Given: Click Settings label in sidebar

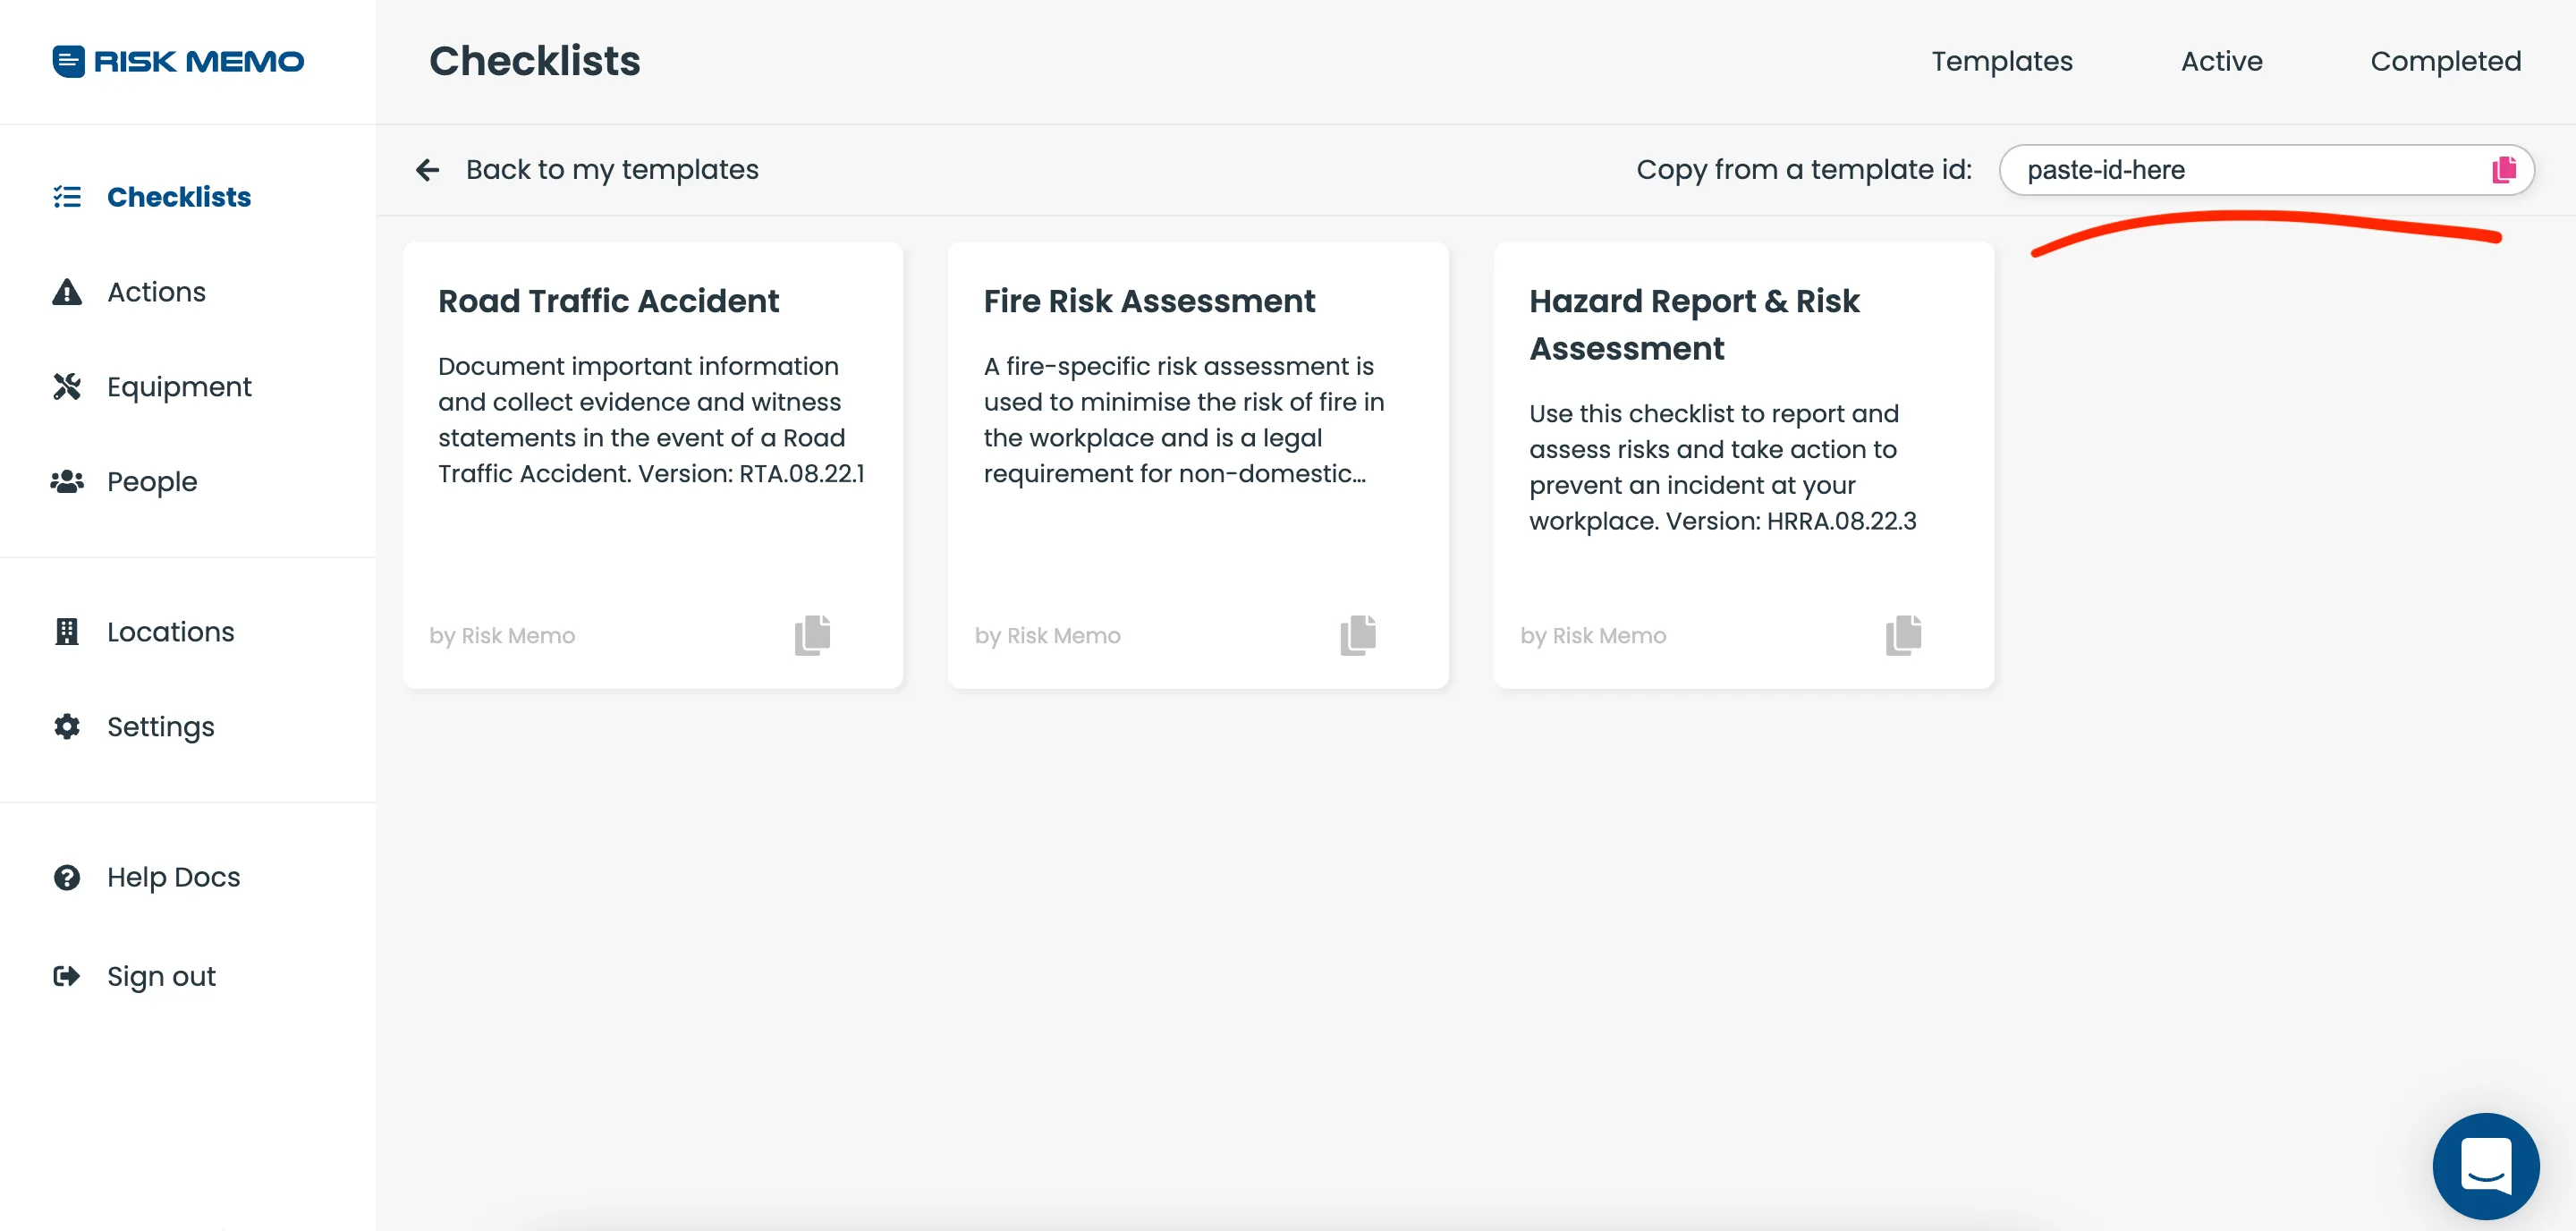Looking at the screenshot, I should pyautogui.click(x=161, y=727).
